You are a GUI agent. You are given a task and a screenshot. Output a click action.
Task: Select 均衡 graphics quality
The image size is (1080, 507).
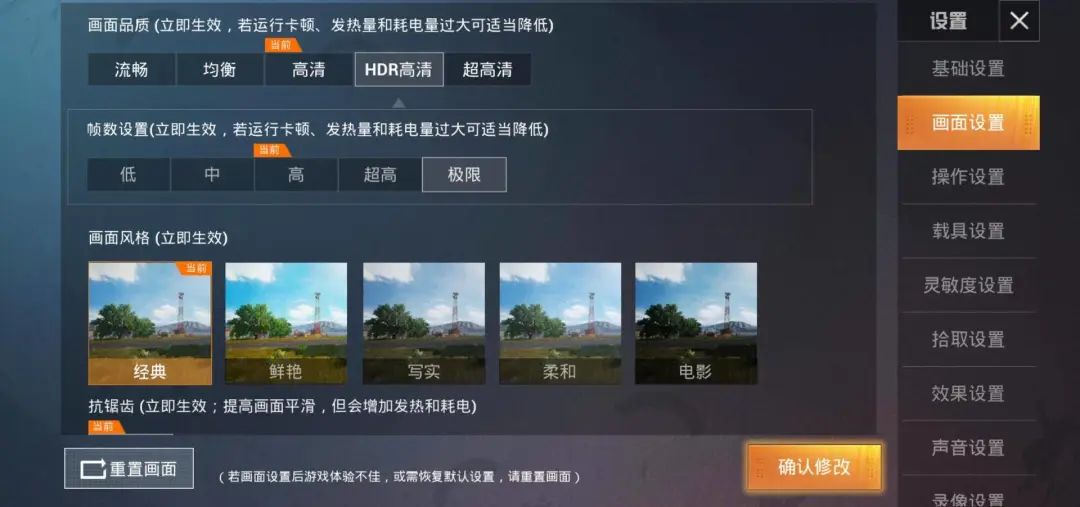pos(220,70)
